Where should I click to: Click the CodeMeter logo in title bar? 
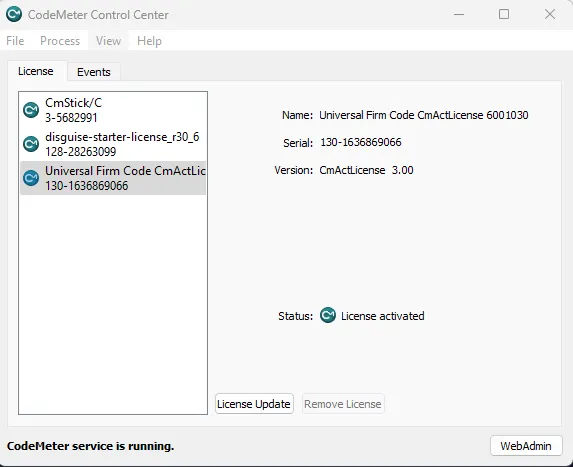coord(14,14)
